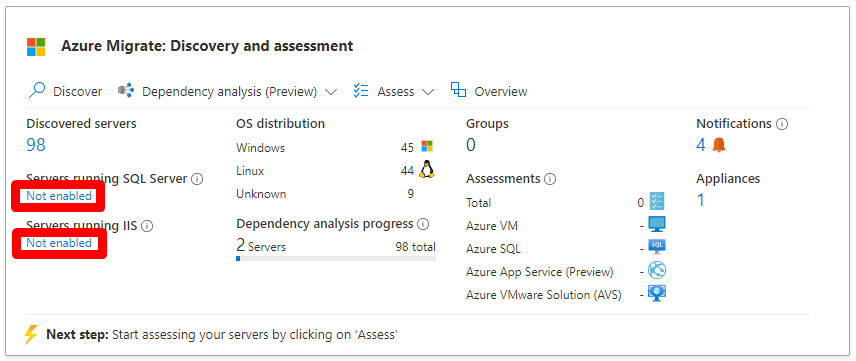Click info icon beside Dependency analysis progress
This screenshot has height=361, width=856.
point(423,224)
